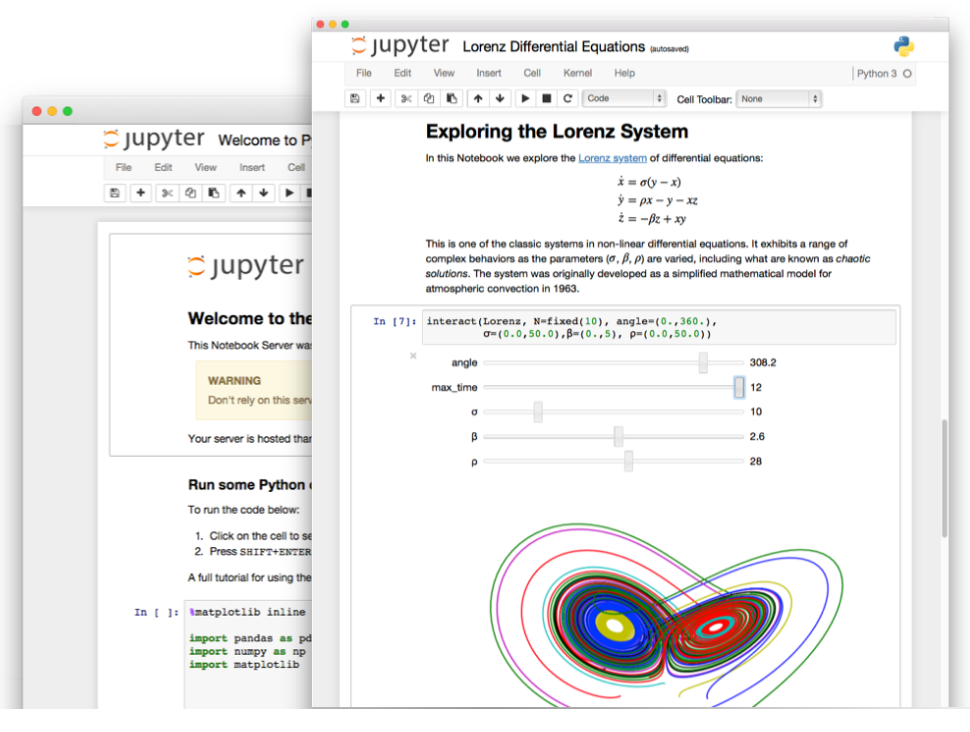The image size is (970, 732).
Task: Click the Lorenz Differential Equations notebook title
Action: click(554, 46)
